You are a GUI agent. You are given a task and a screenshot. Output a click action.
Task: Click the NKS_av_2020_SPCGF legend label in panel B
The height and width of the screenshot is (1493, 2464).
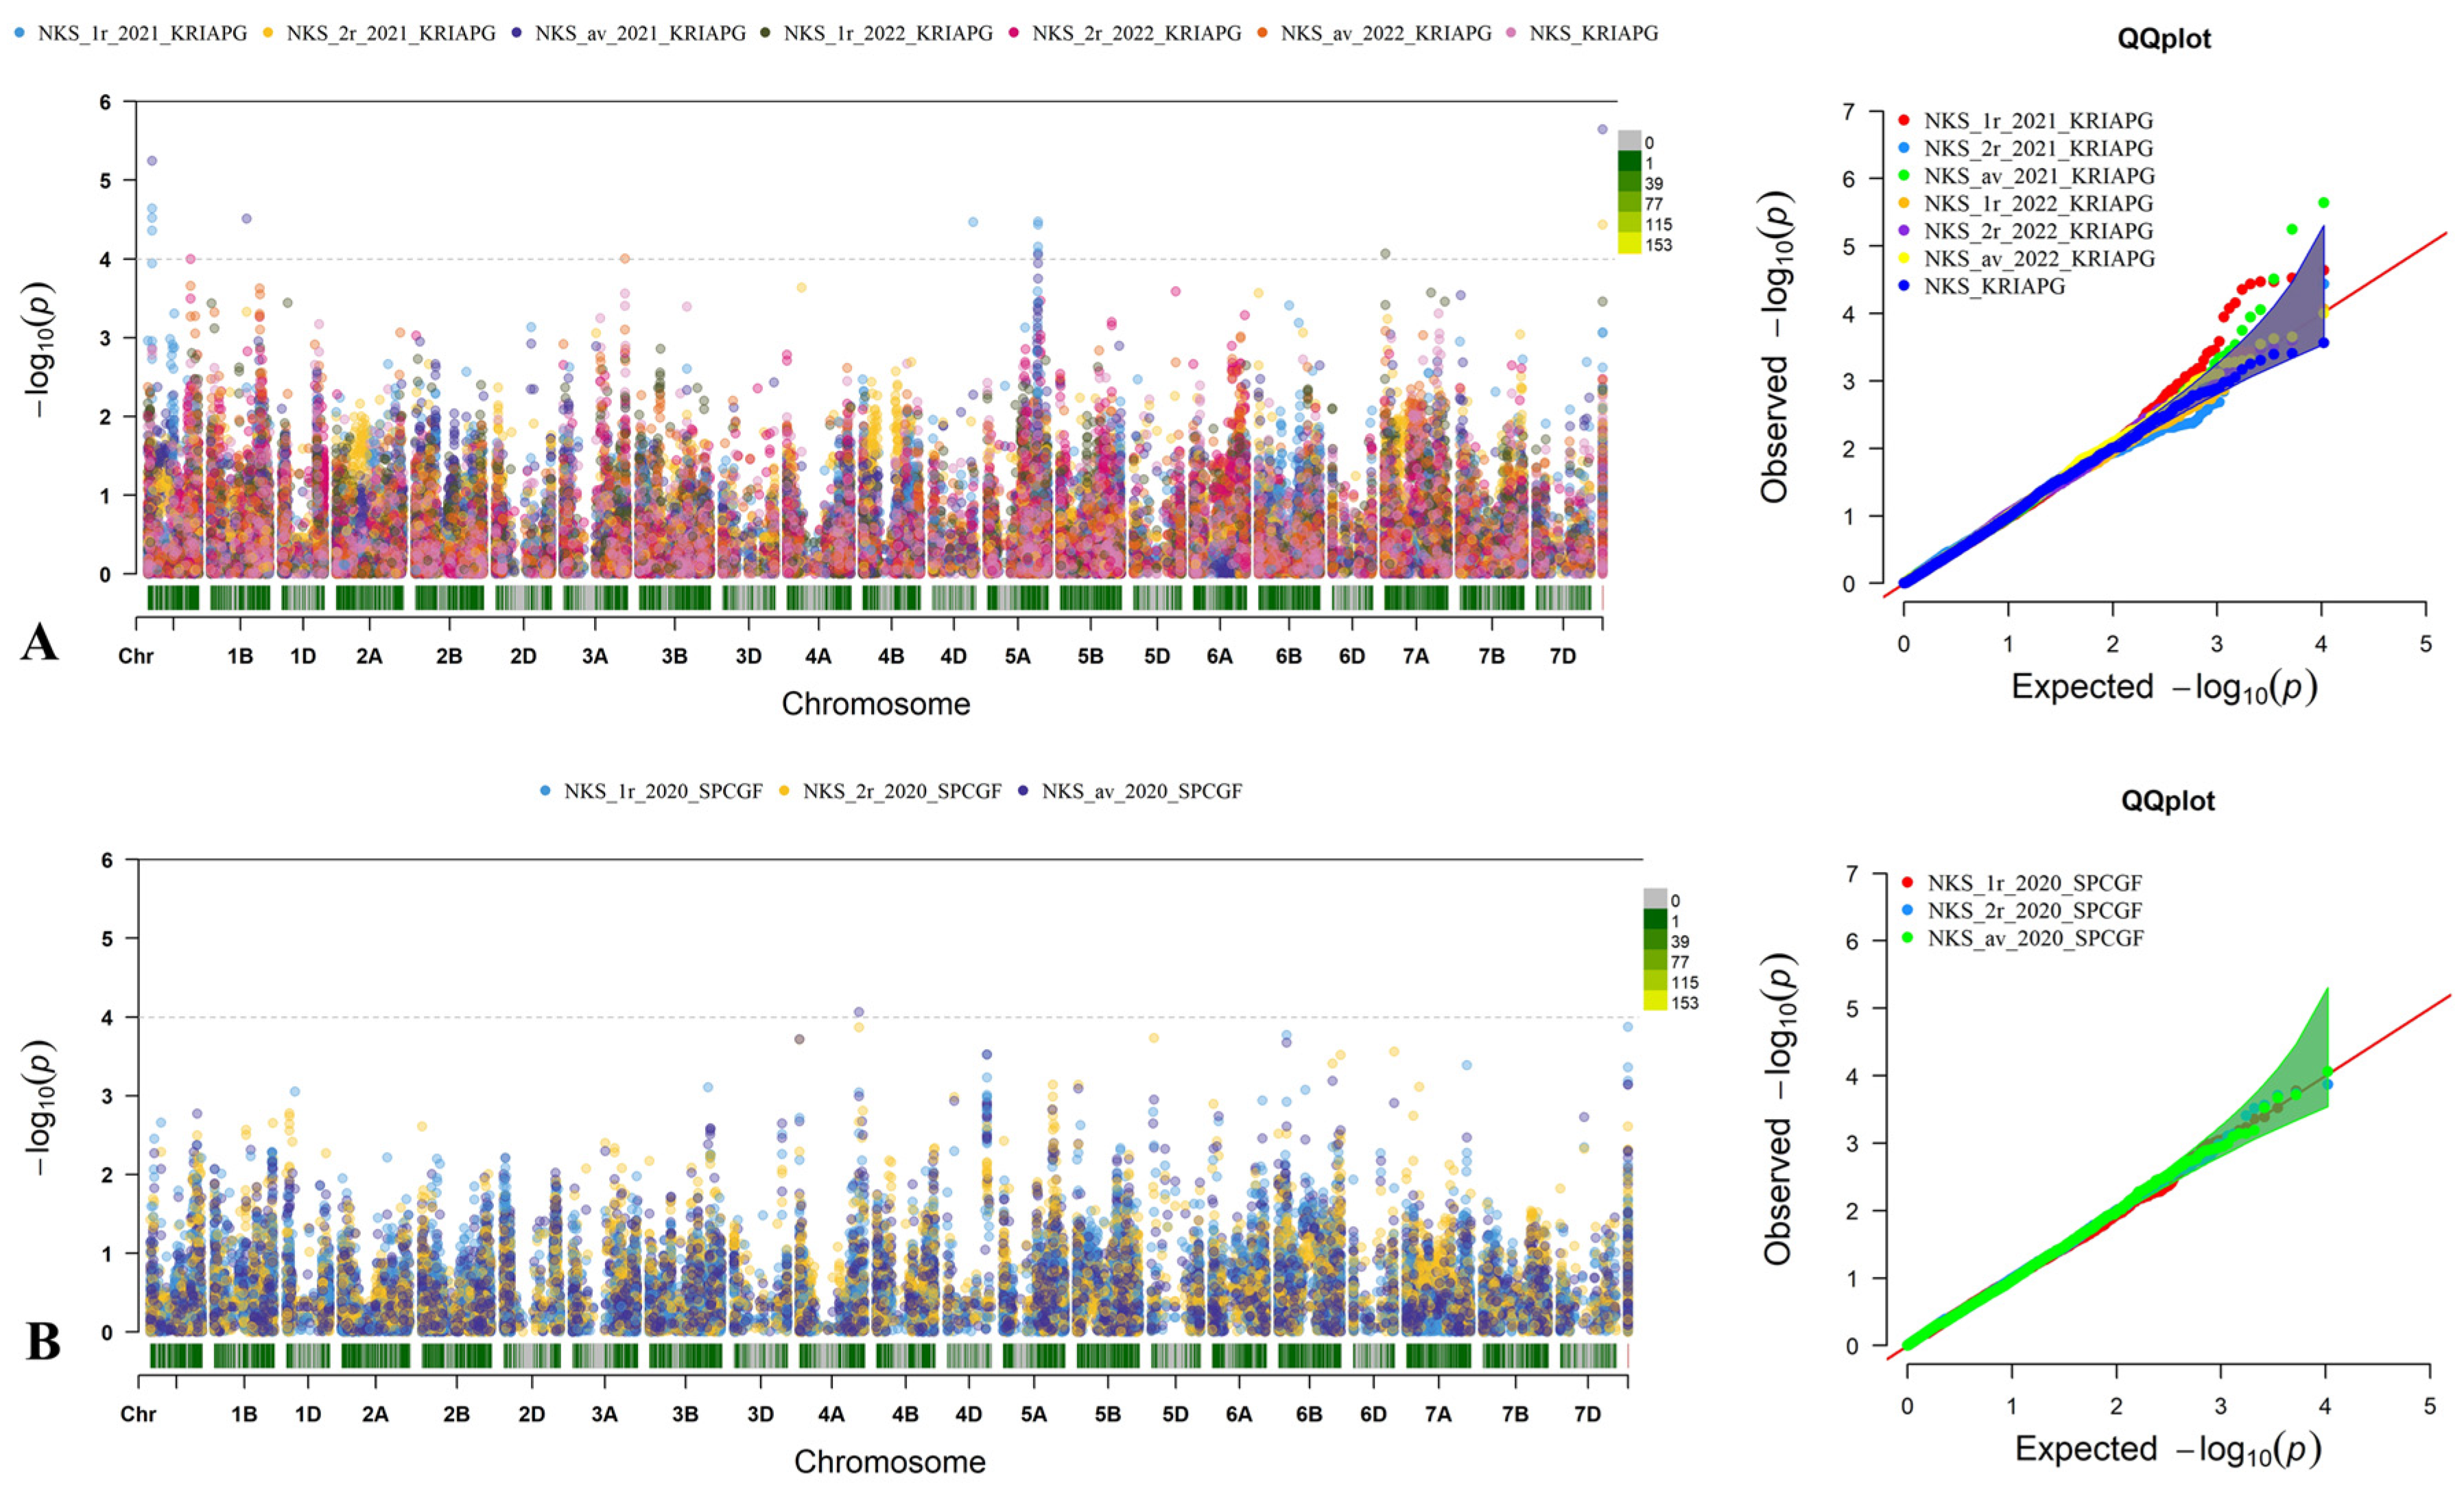coord(1141,791)
